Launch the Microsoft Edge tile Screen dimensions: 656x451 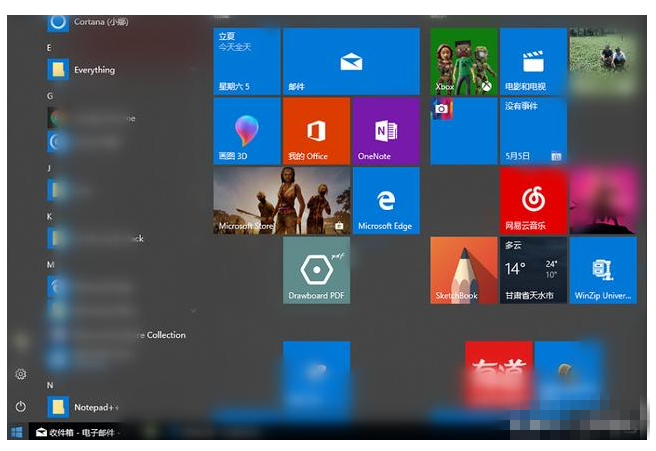[386, 201]
